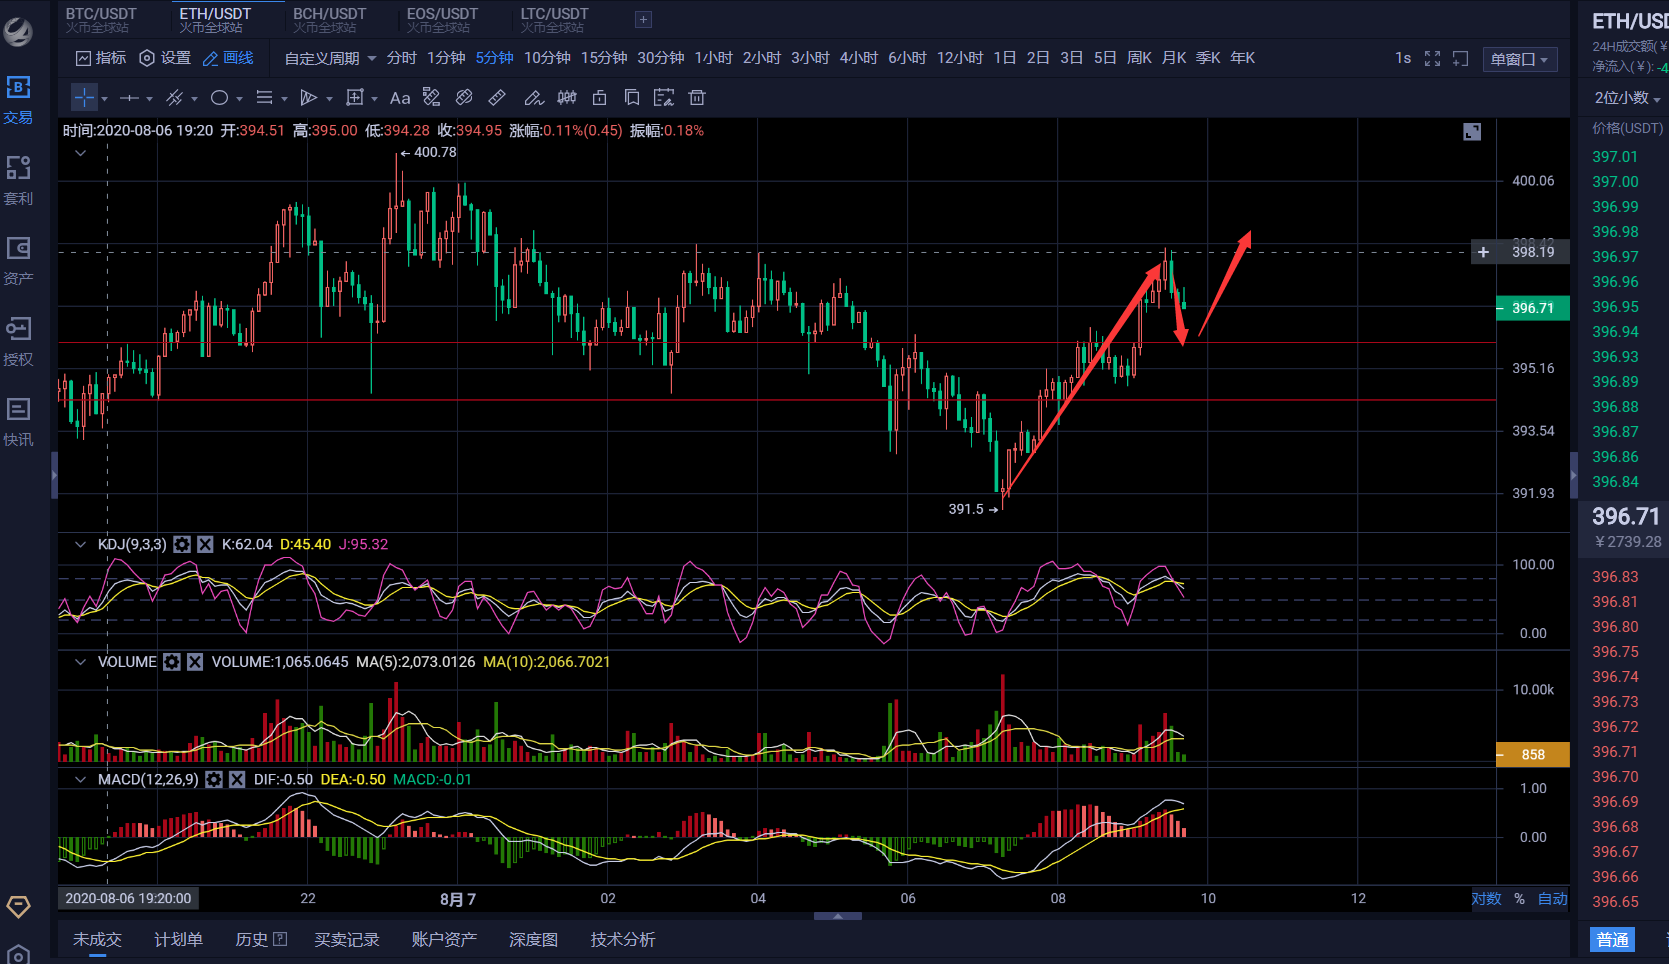Open the 指标 indicators menu
1669x964 pixels.
point(101,58)
